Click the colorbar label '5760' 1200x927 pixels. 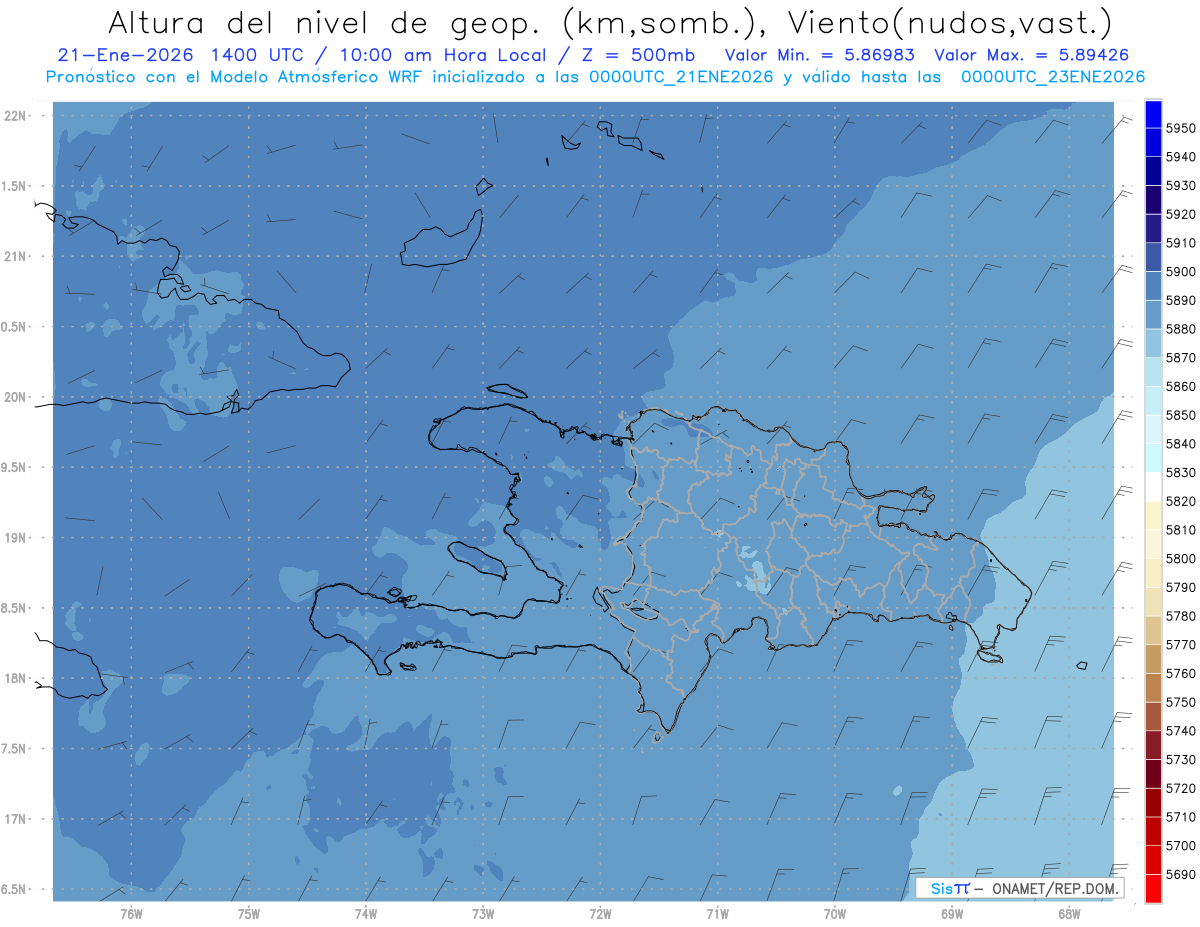[x=1180, y=673]
